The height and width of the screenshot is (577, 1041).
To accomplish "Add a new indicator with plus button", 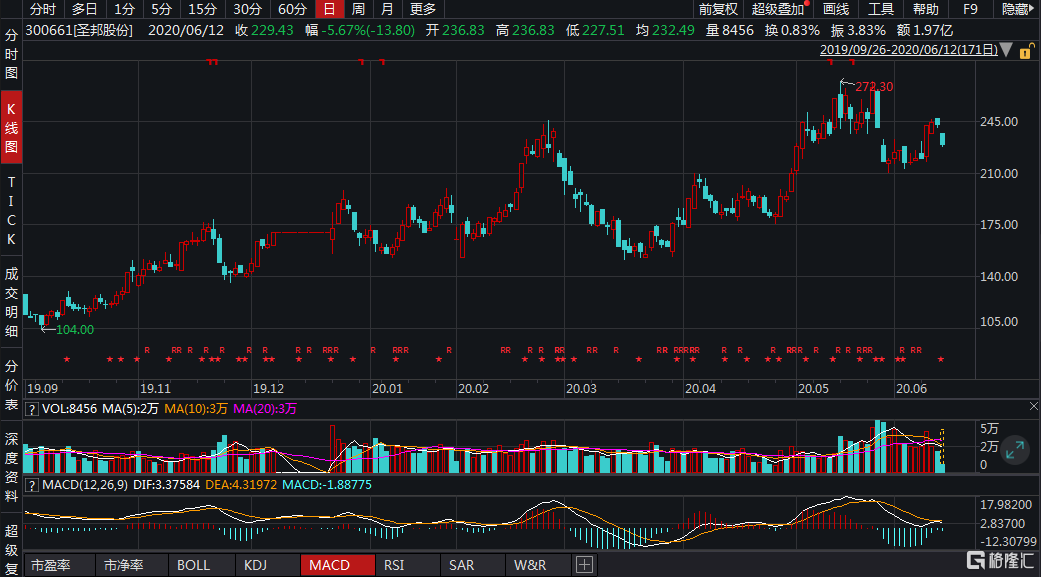I will click(x=584, y=565).
